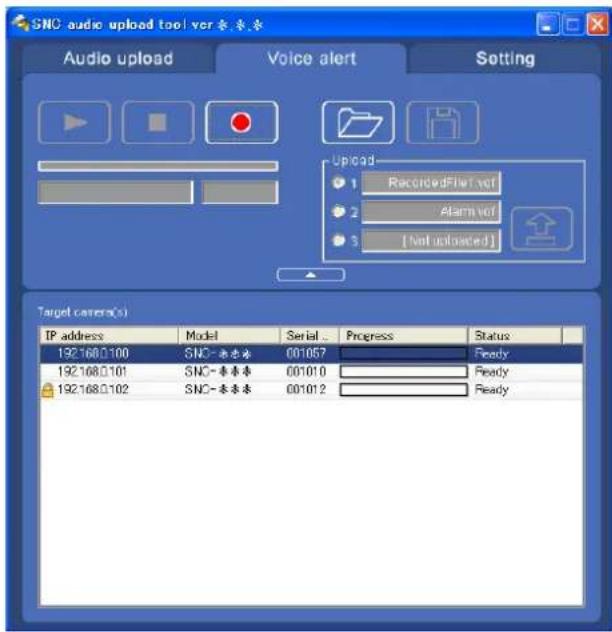The height and width of the screenshot is (632, 612).
Task: Click progress bar of camera 192.168.0.101
Action: click(404, 371)
